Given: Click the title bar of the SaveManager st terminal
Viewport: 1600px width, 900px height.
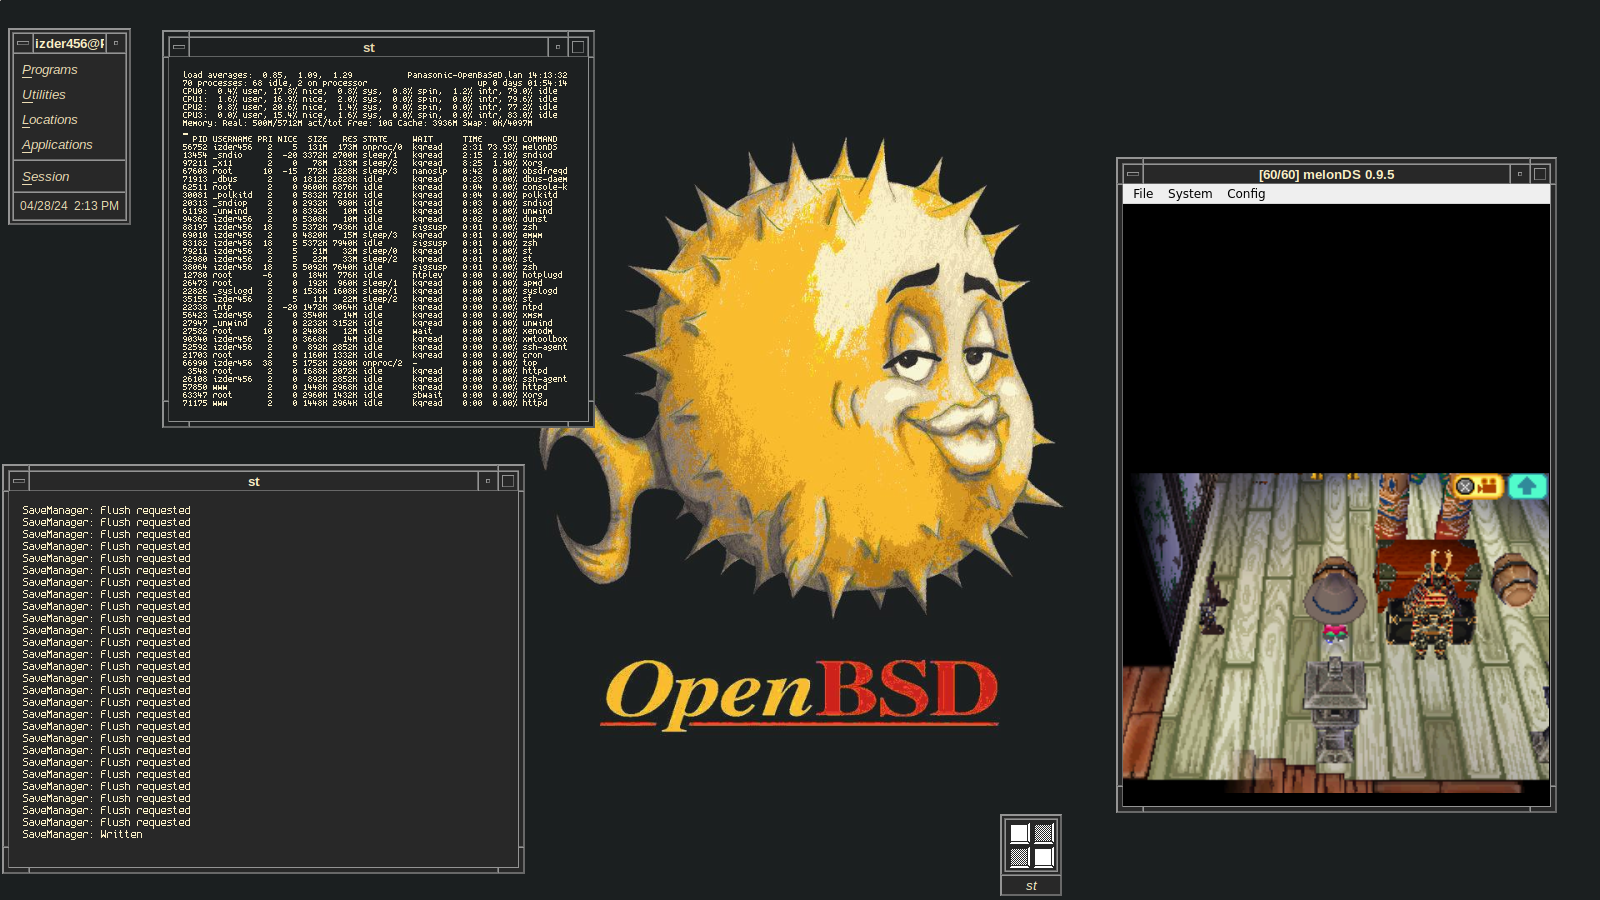Looking at the screenshot, I should (254, 481).
